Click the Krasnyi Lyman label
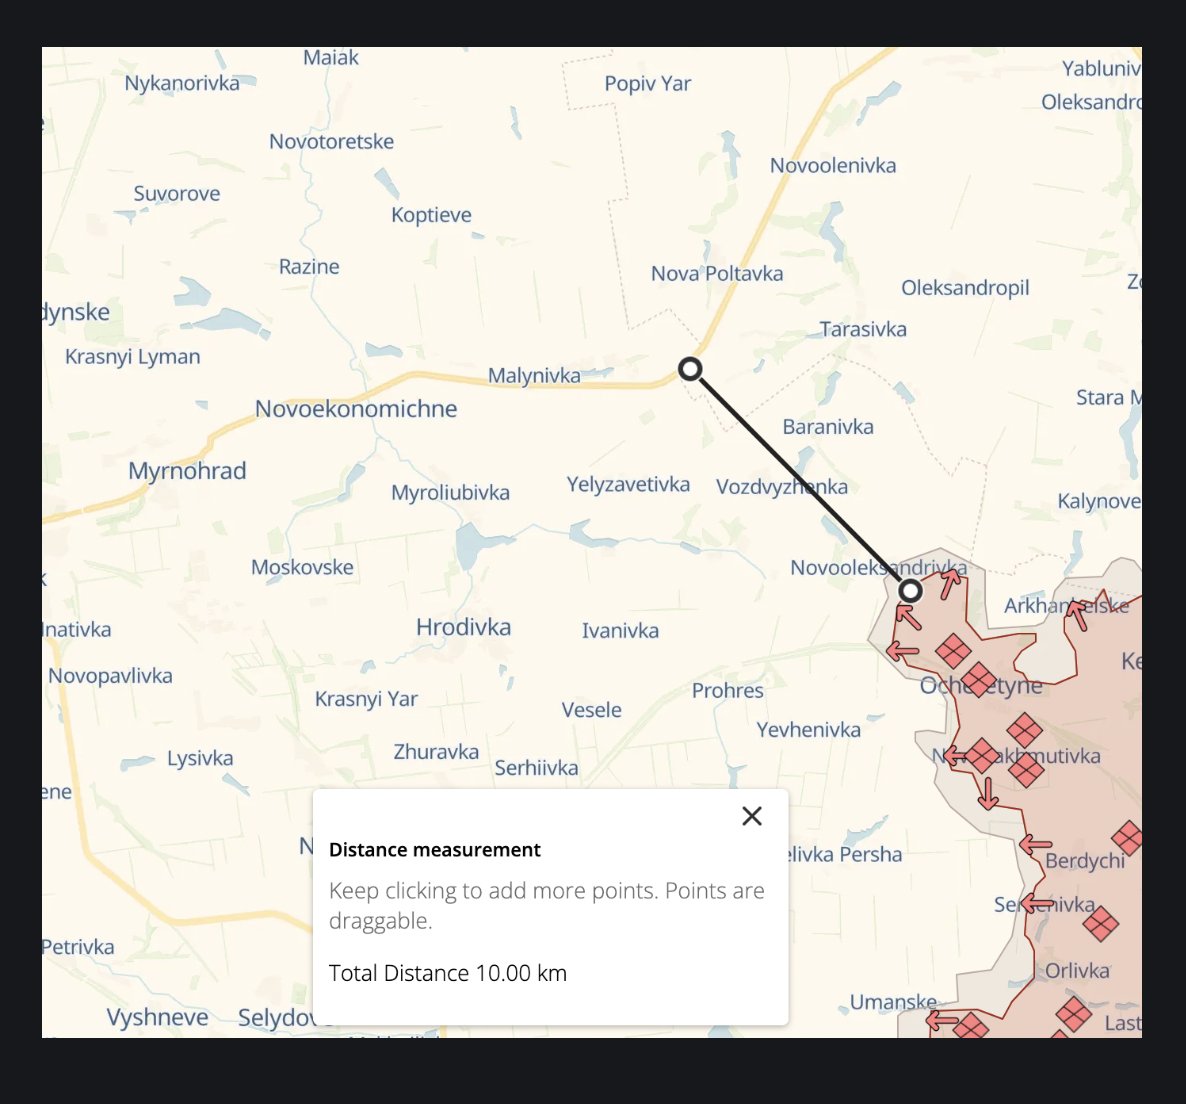Screen dimensions: 1186x1104 (132, 356)
